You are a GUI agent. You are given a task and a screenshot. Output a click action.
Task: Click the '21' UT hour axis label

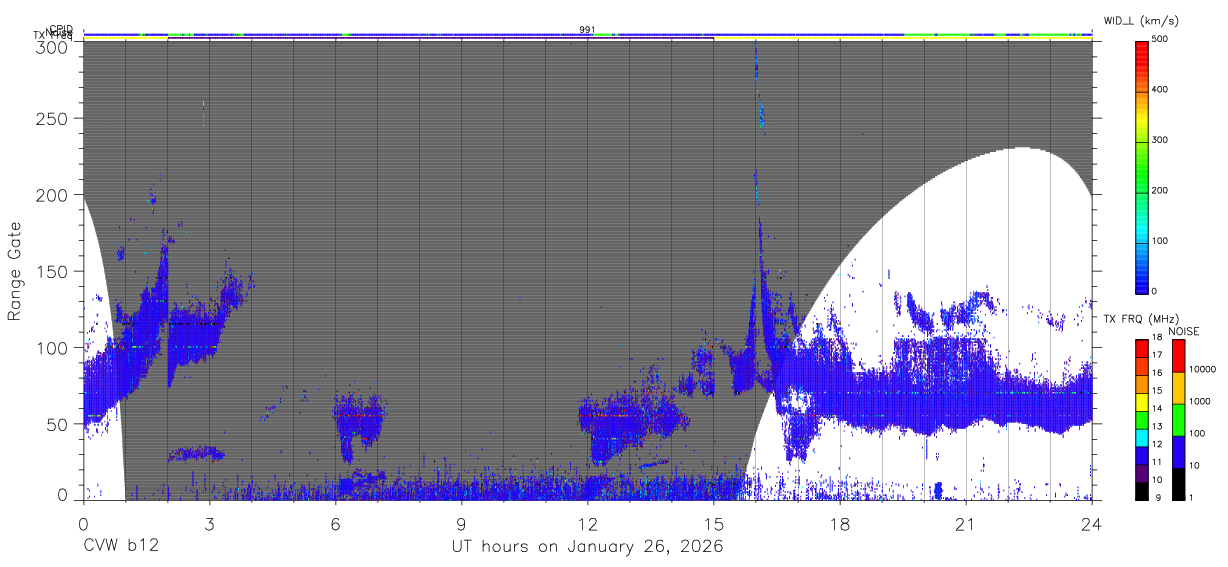click(x=965, y=523)
